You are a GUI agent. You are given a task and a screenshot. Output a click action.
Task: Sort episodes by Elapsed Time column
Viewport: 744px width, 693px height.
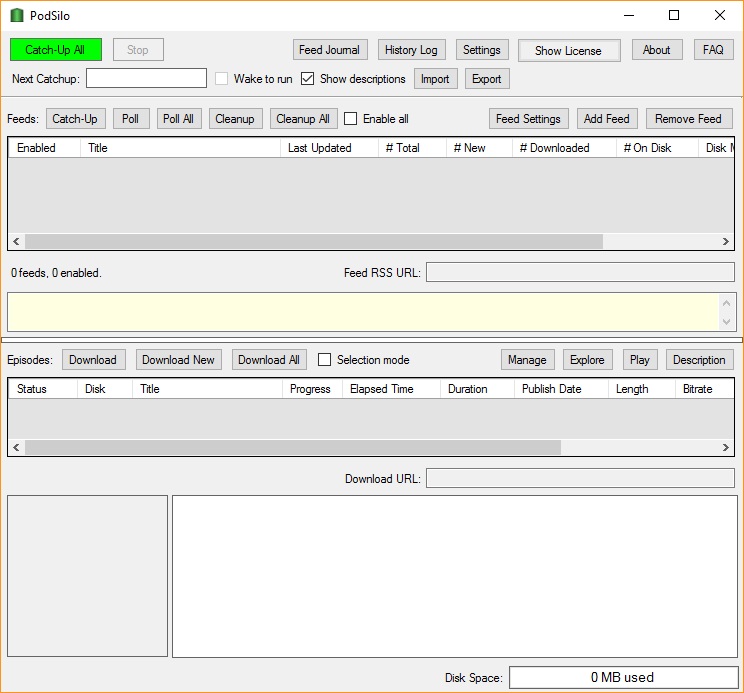[391, 389]
